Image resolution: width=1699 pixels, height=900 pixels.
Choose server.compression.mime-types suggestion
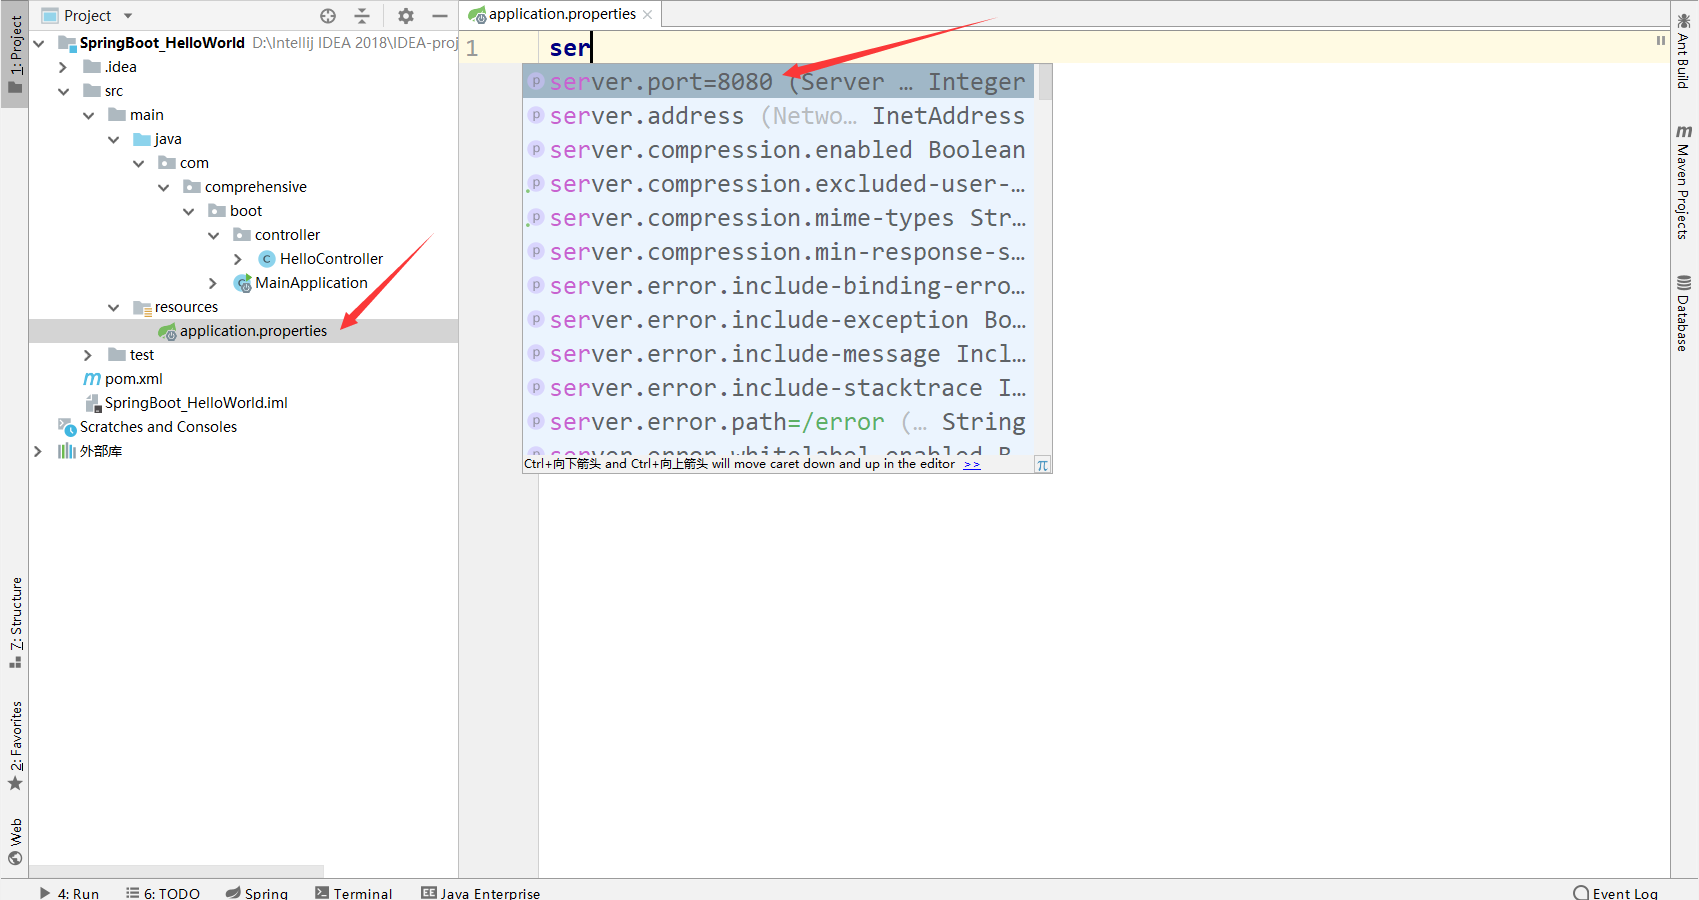778,218
